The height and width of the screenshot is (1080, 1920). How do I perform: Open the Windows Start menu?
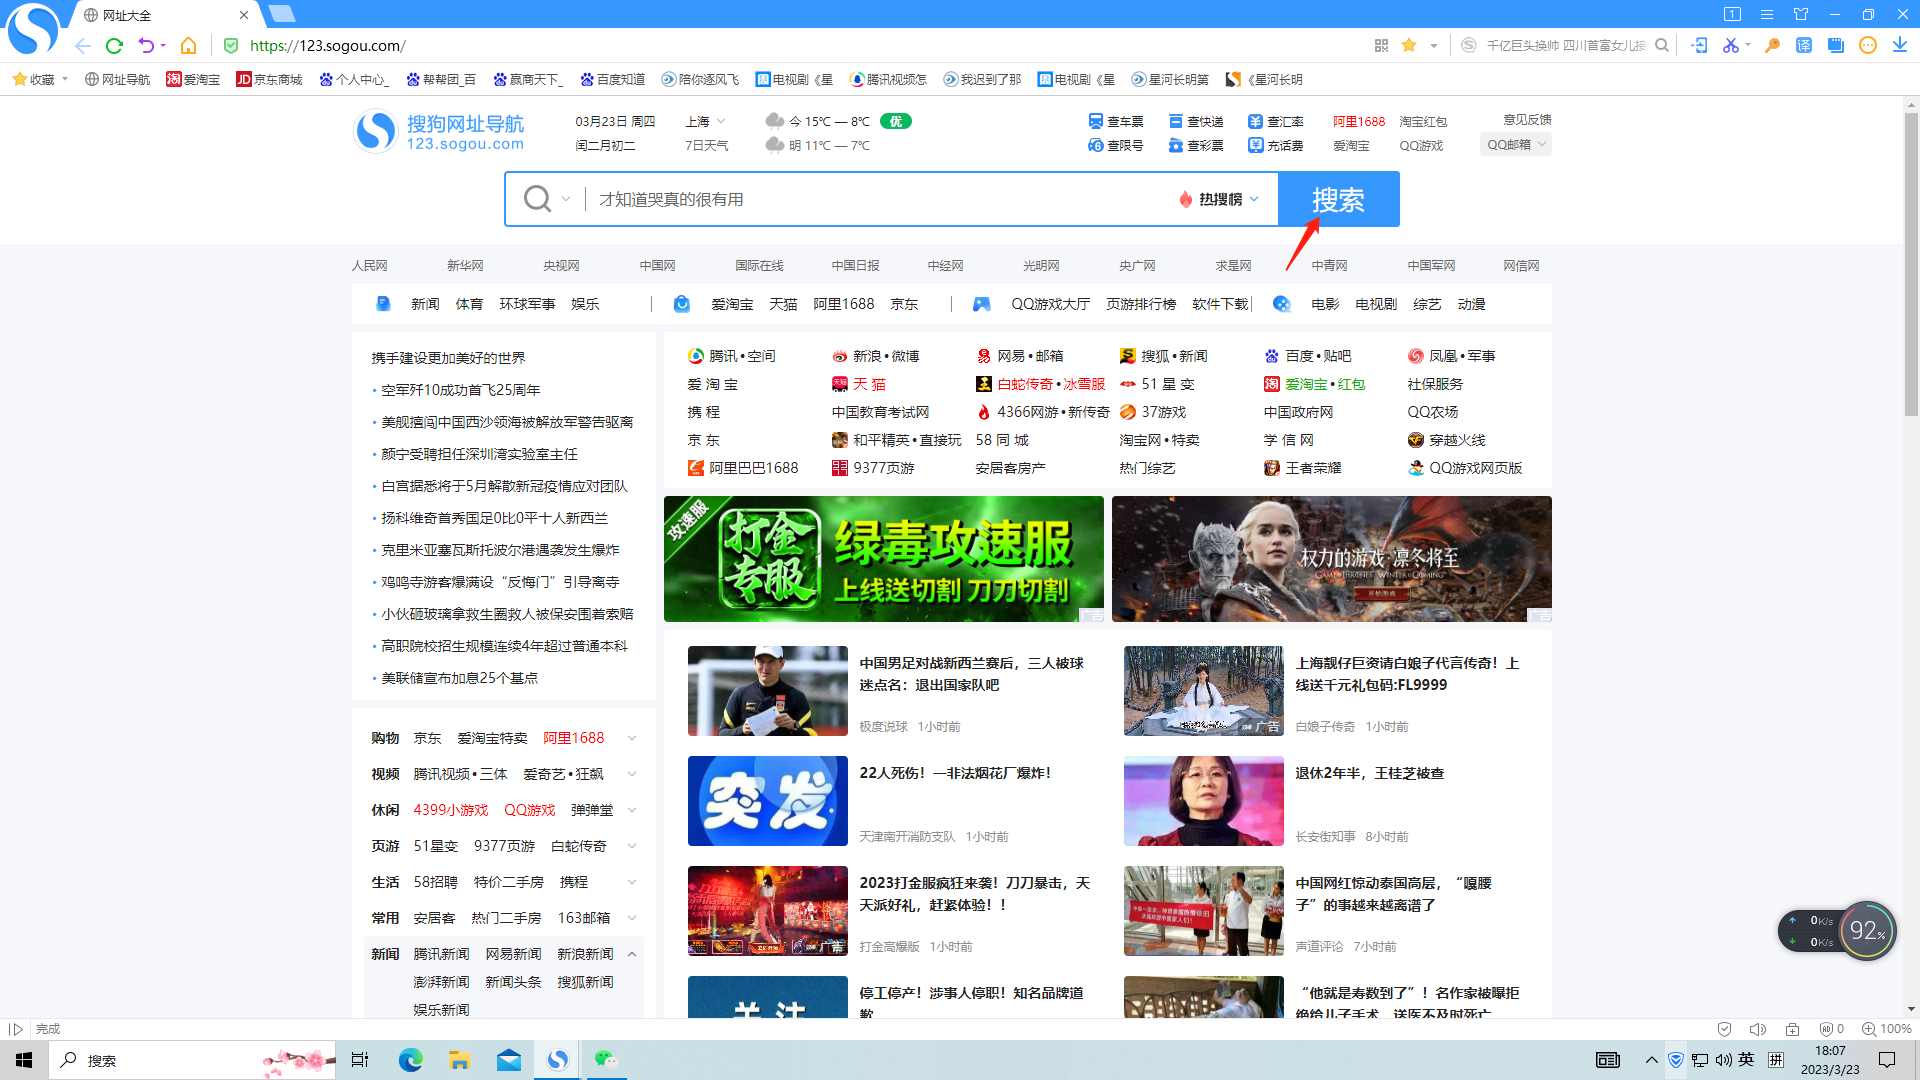coord(24,1060)
